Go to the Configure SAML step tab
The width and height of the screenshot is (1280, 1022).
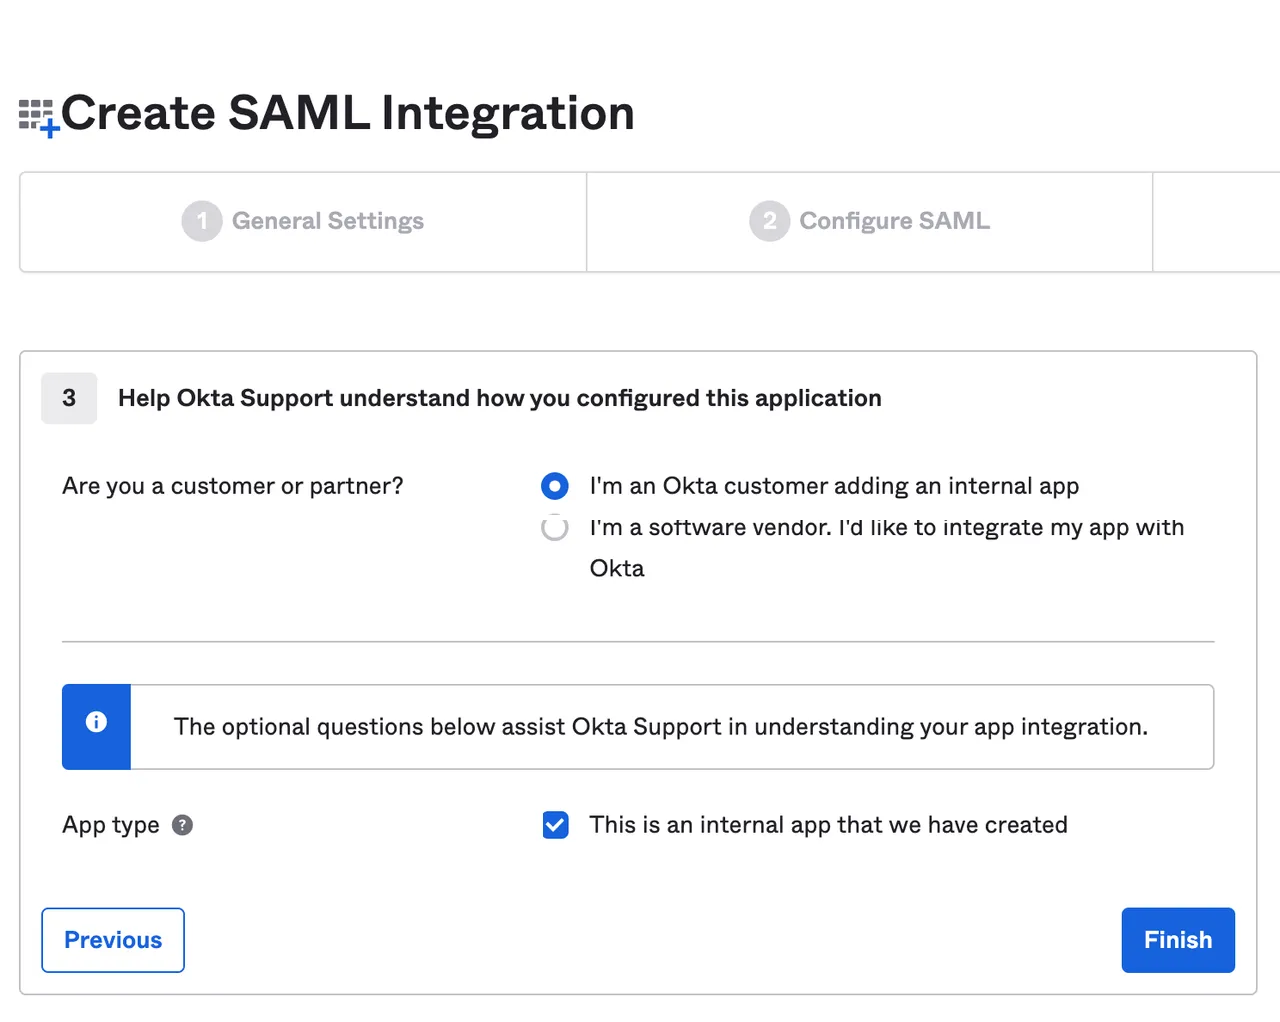(870, 222)
